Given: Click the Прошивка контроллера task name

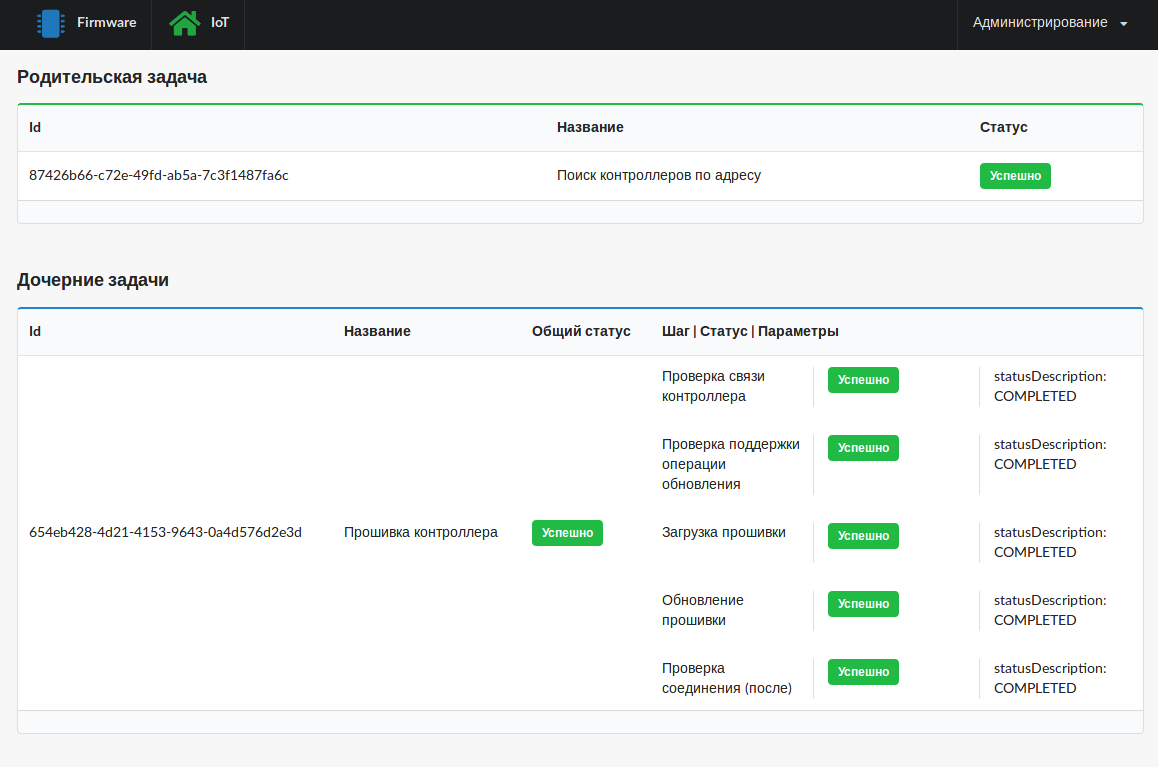Looking at the screenshot, I should [421, 532].
